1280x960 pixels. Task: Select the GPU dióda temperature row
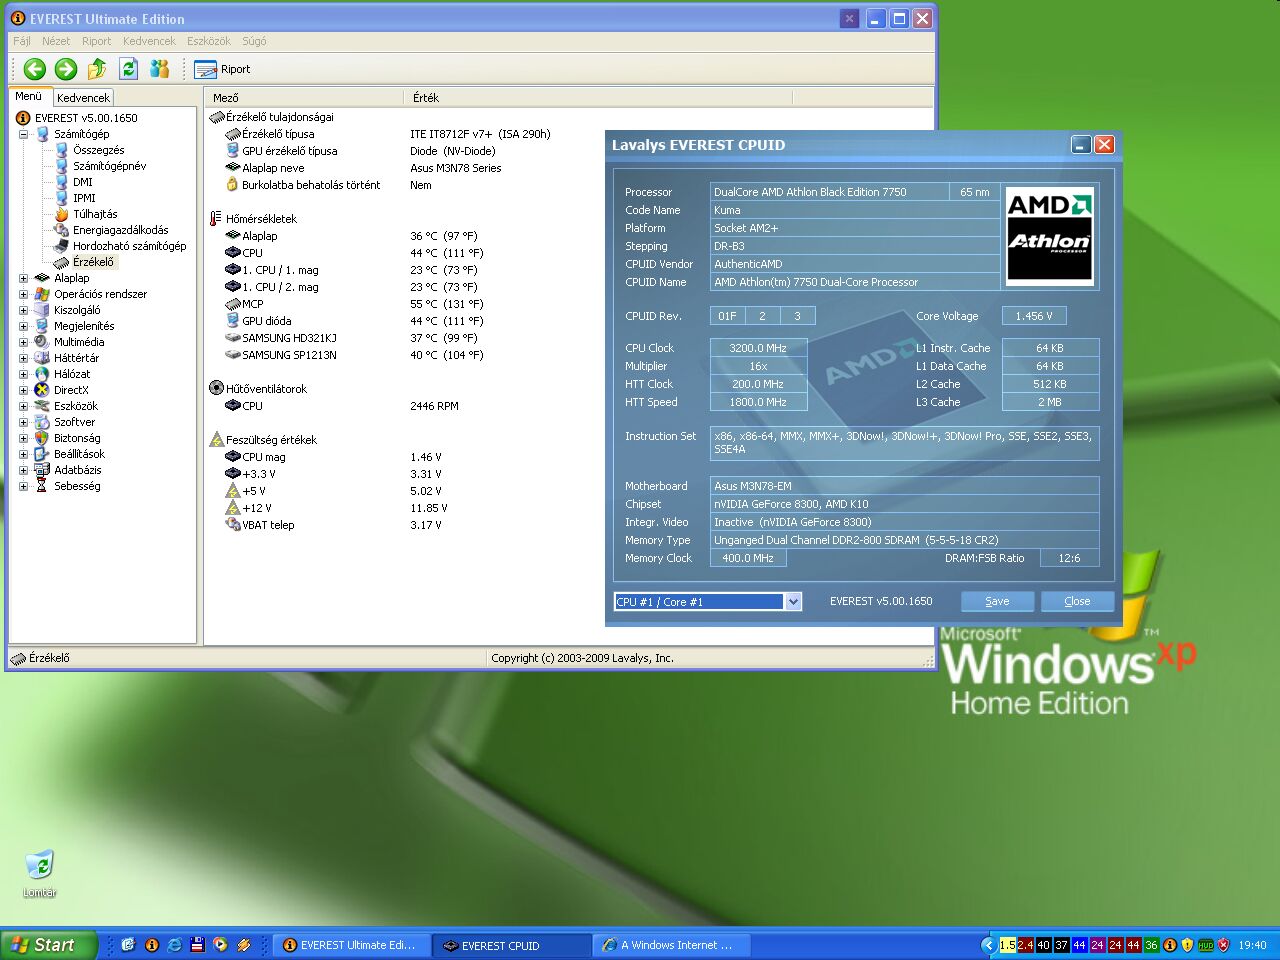[570, 321]
